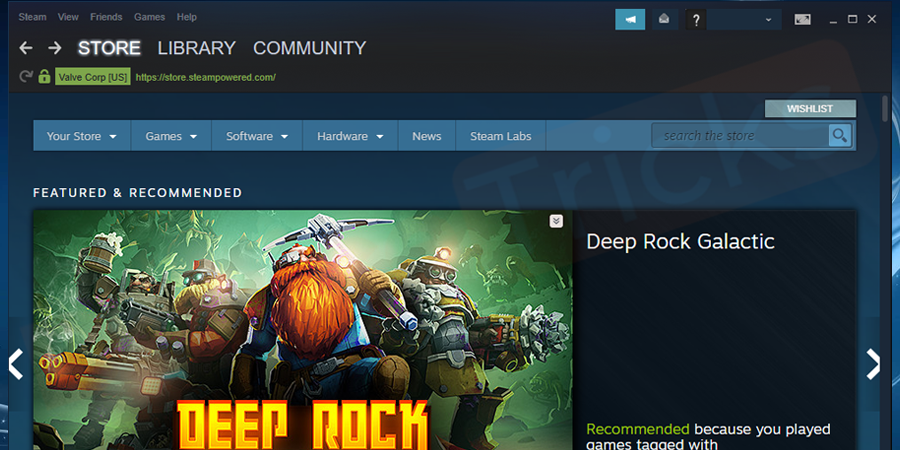900x450 pixels.
Task: Show next featured game carousel arrow
Action: (873, 364)
